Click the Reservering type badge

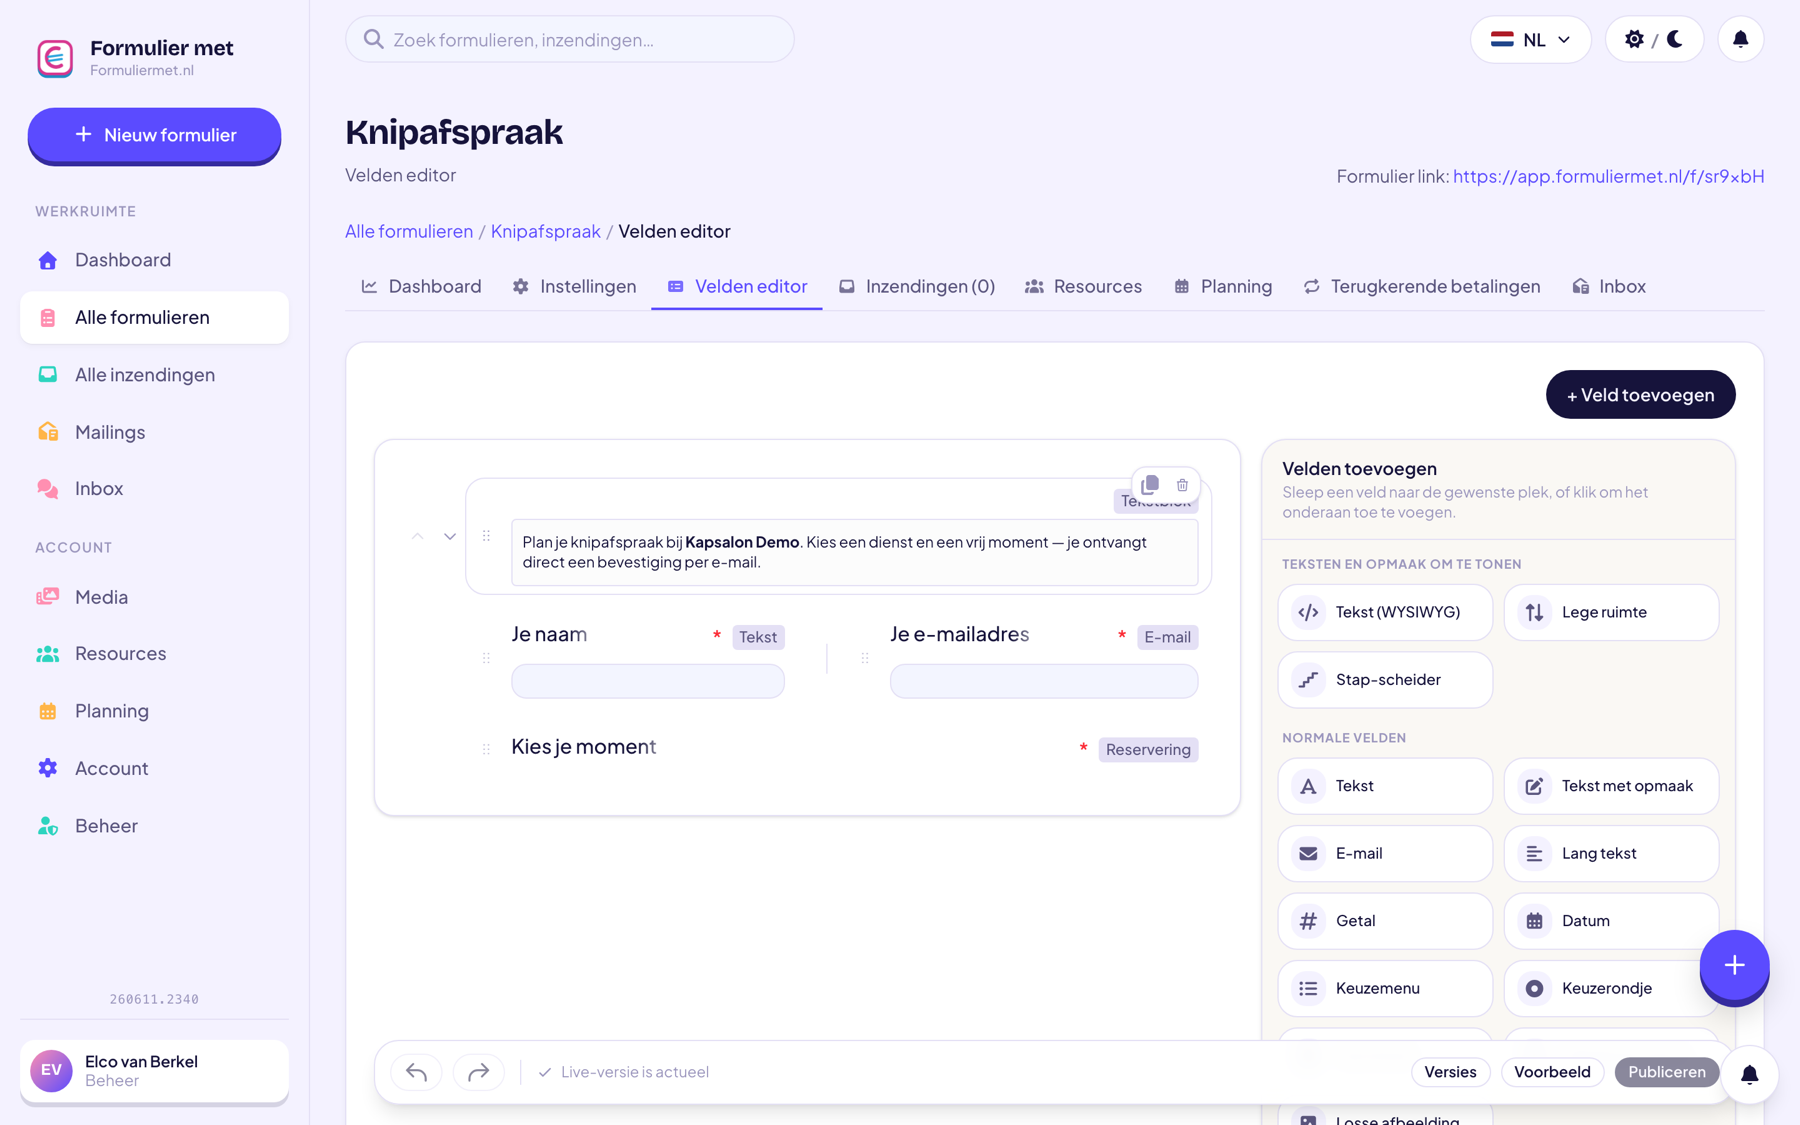[1148, 750]
